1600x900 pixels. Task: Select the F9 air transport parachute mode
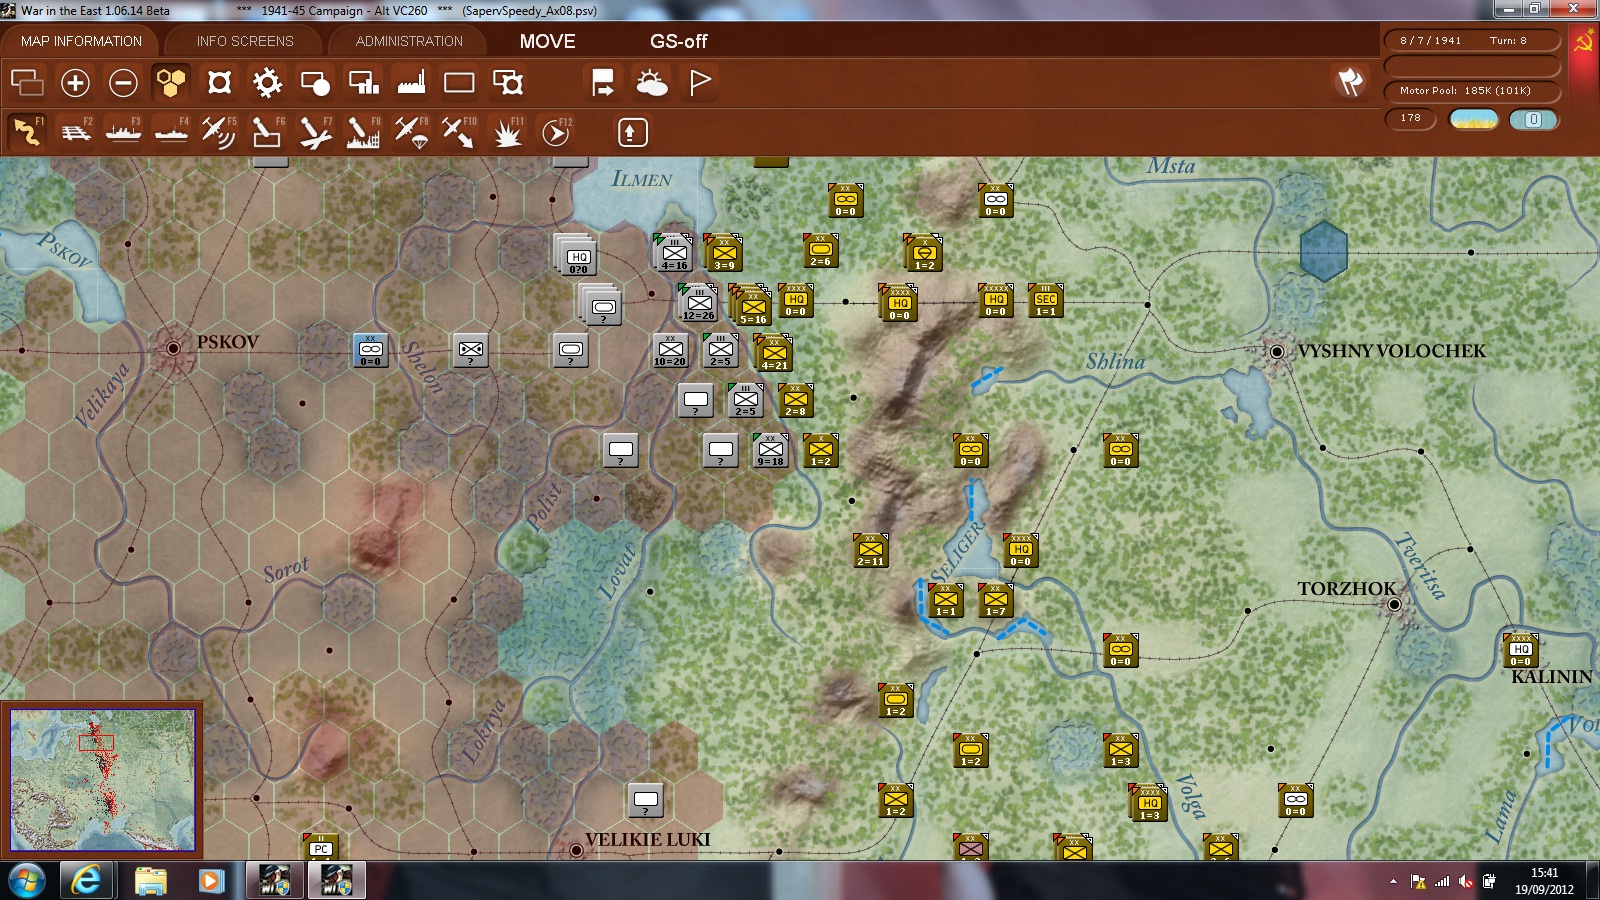tap(411, 131)
